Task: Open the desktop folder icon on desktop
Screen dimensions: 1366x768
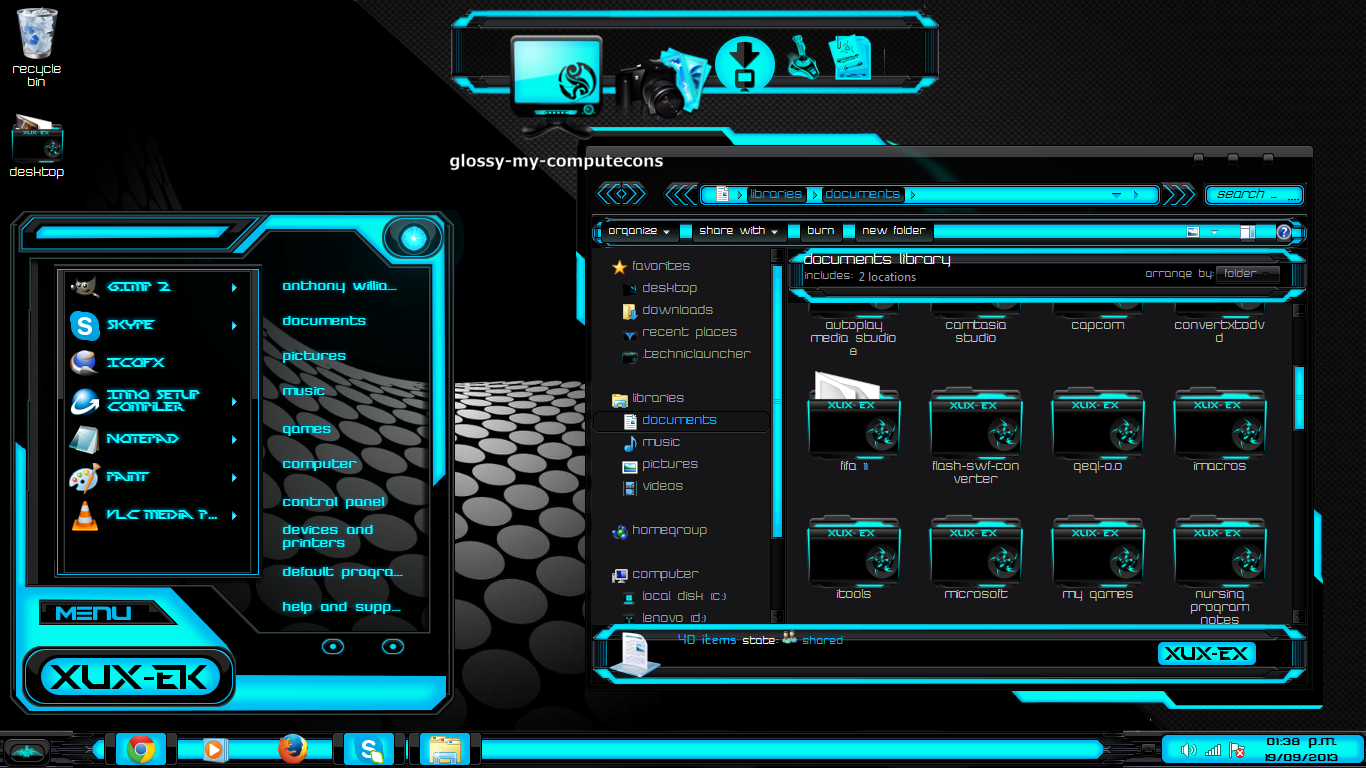Action: 37,146
